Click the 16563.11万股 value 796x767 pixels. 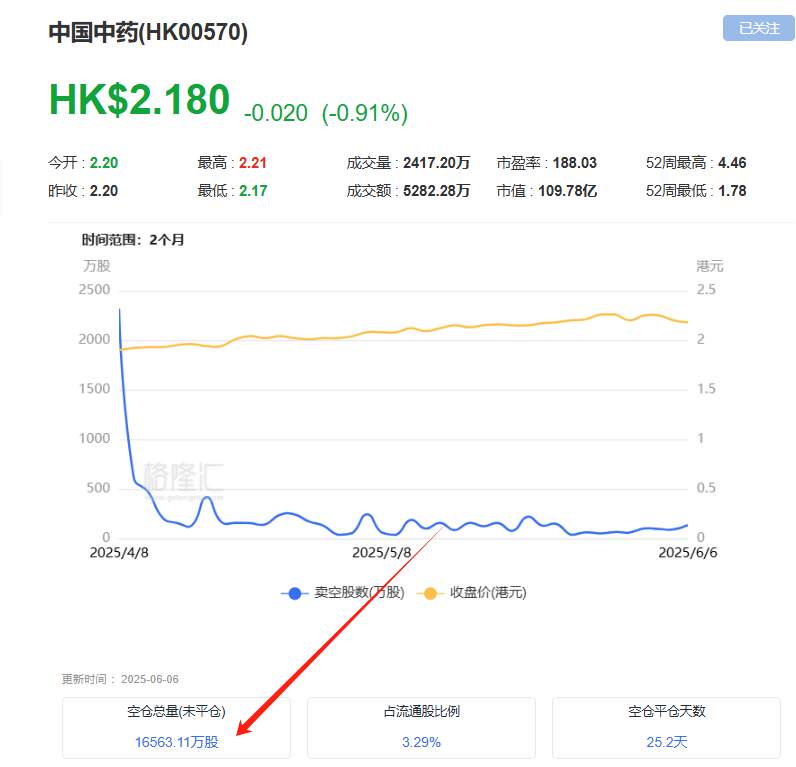point(176,742)
